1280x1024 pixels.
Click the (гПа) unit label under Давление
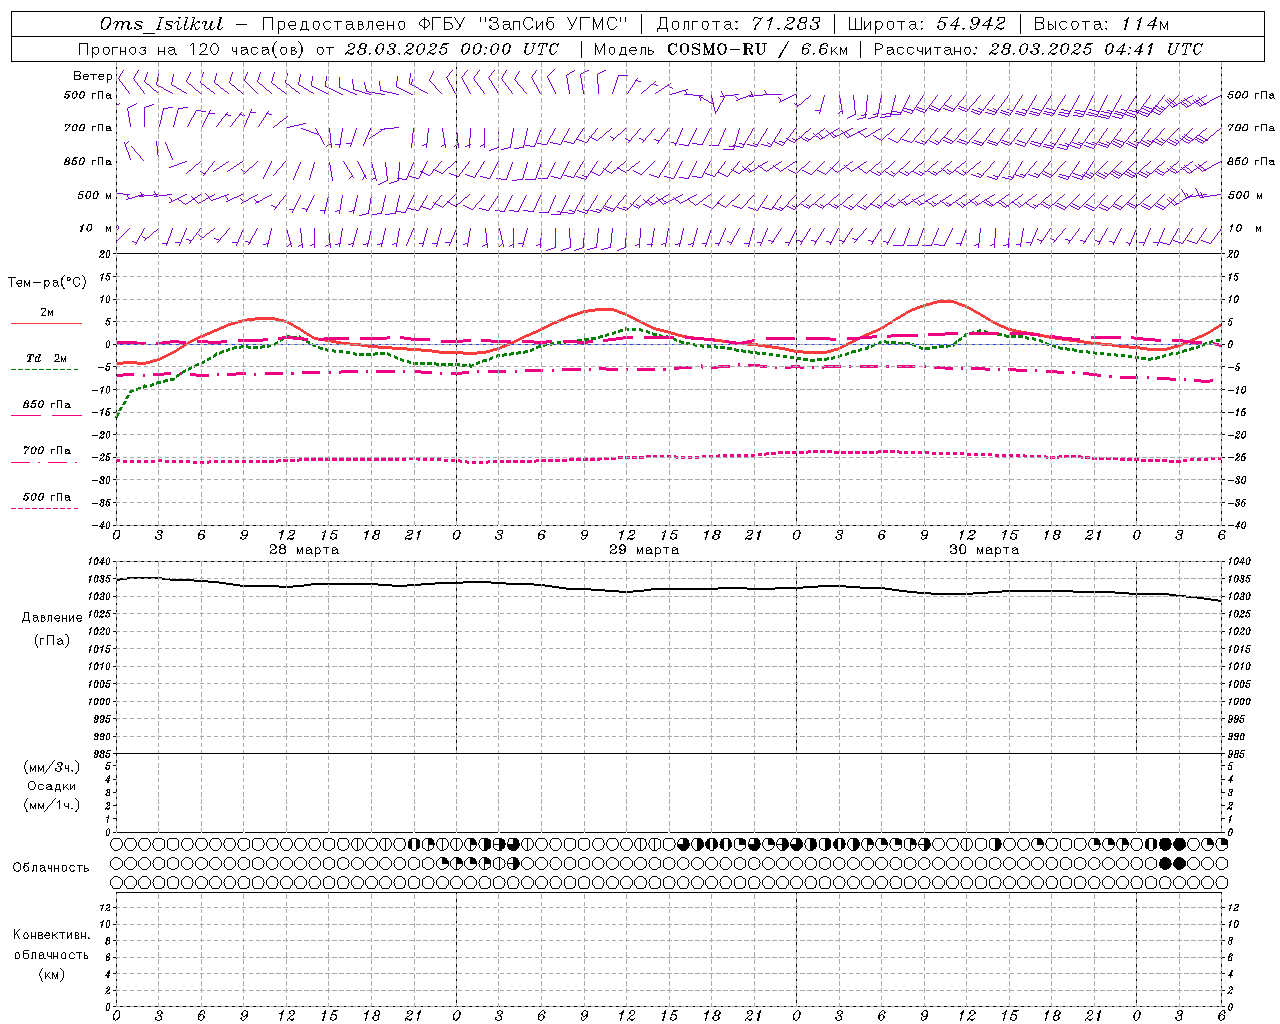tap(51, 640)
